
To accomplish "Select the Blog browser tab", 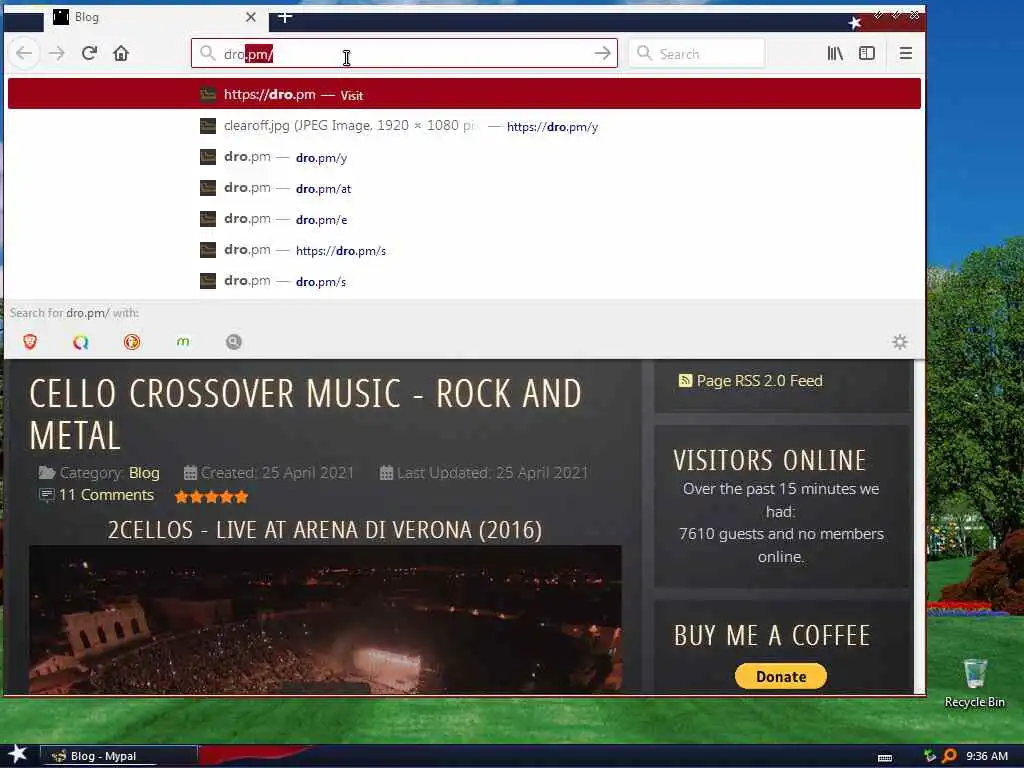I will (155, 17).
